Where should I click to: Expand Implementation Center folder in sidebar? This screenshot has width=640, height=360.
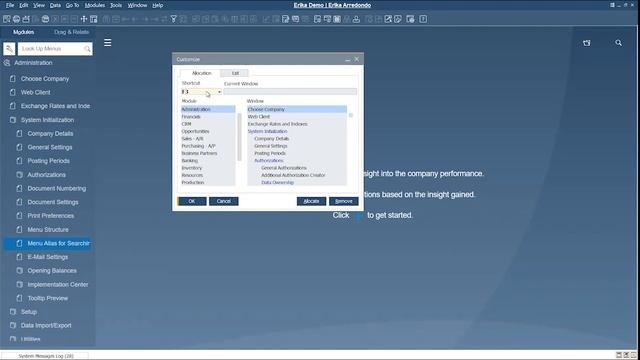(19, 284)
